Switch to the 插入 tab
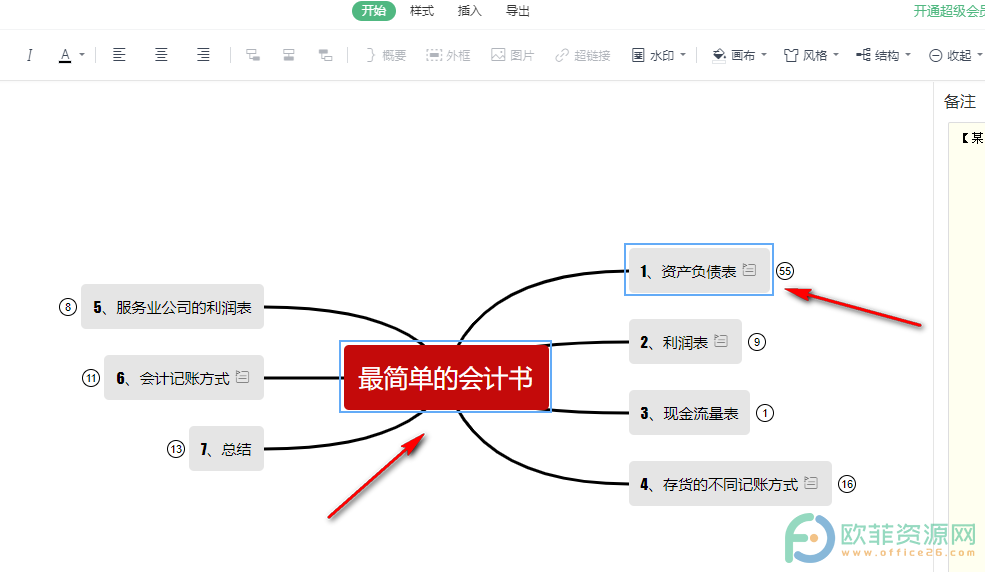 469,11
